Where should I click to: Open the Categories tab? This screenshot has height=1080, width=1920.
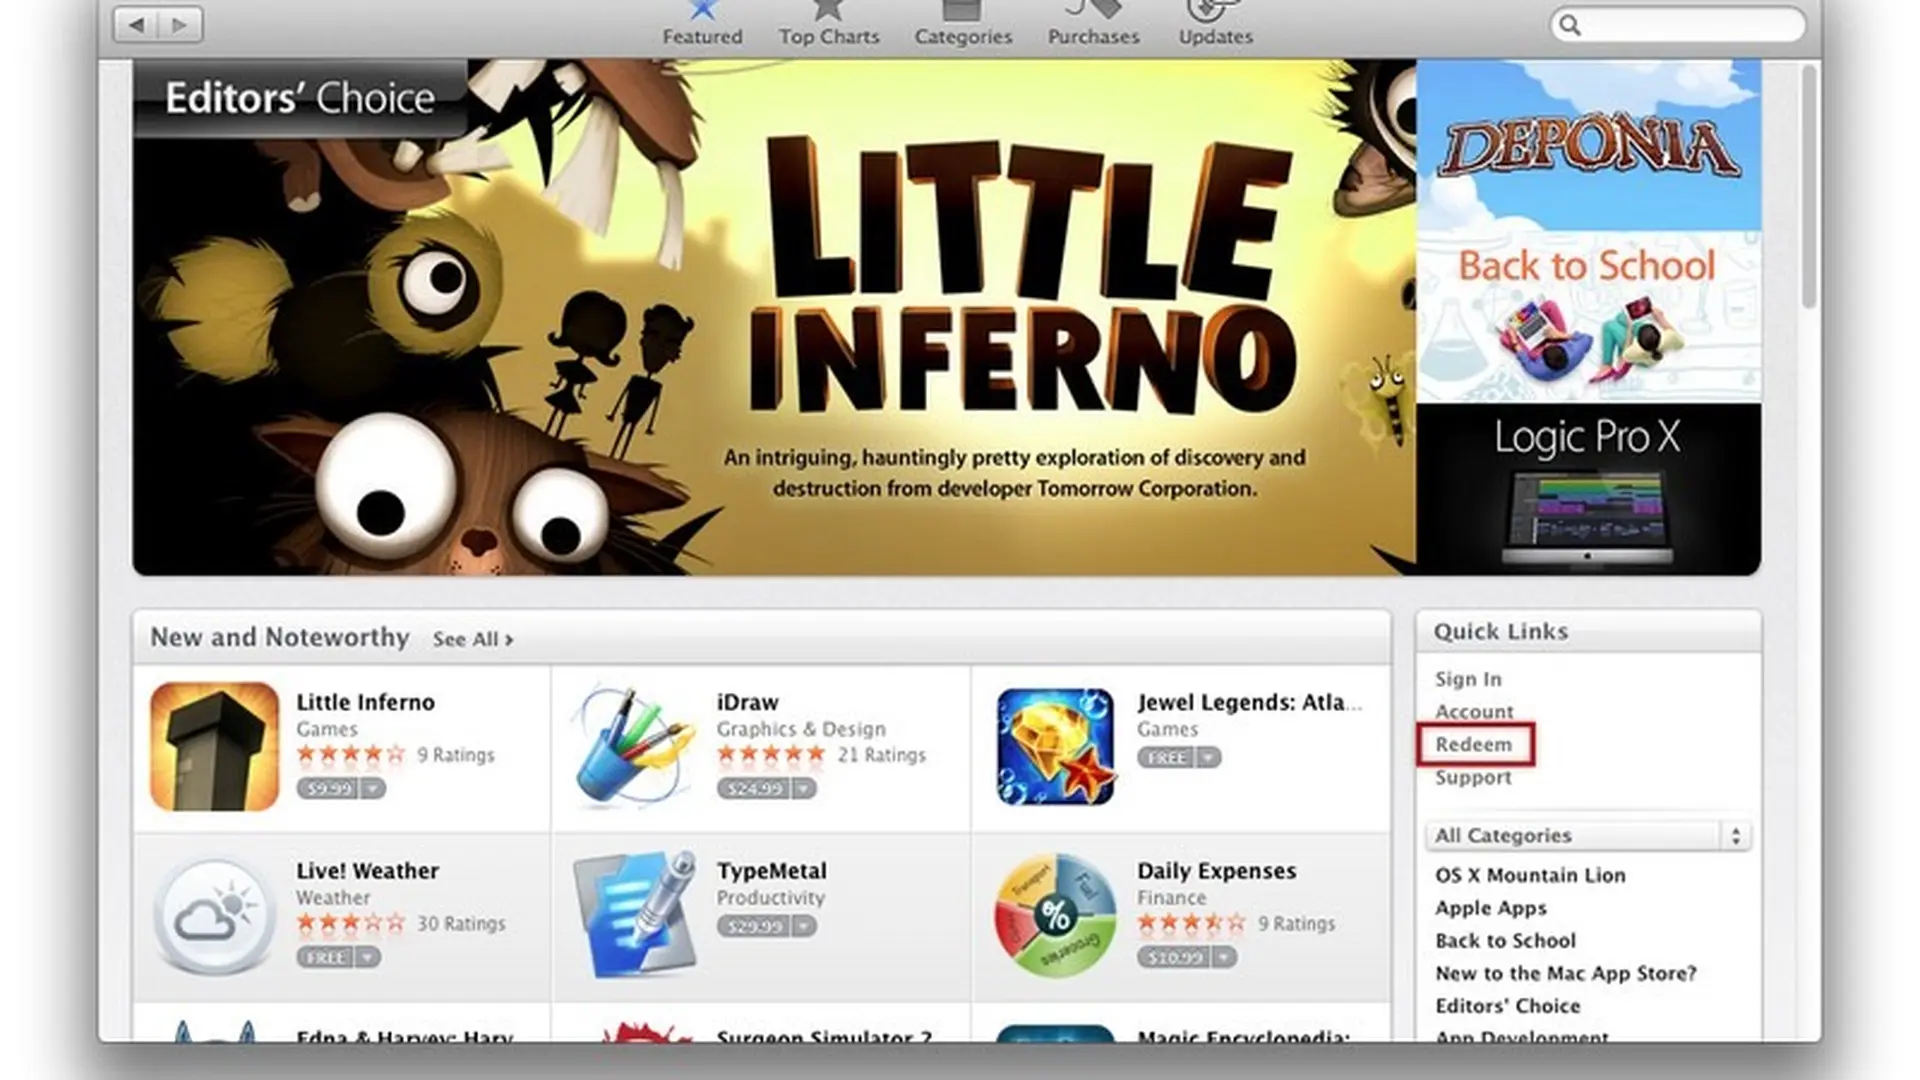tap(963, 24)
